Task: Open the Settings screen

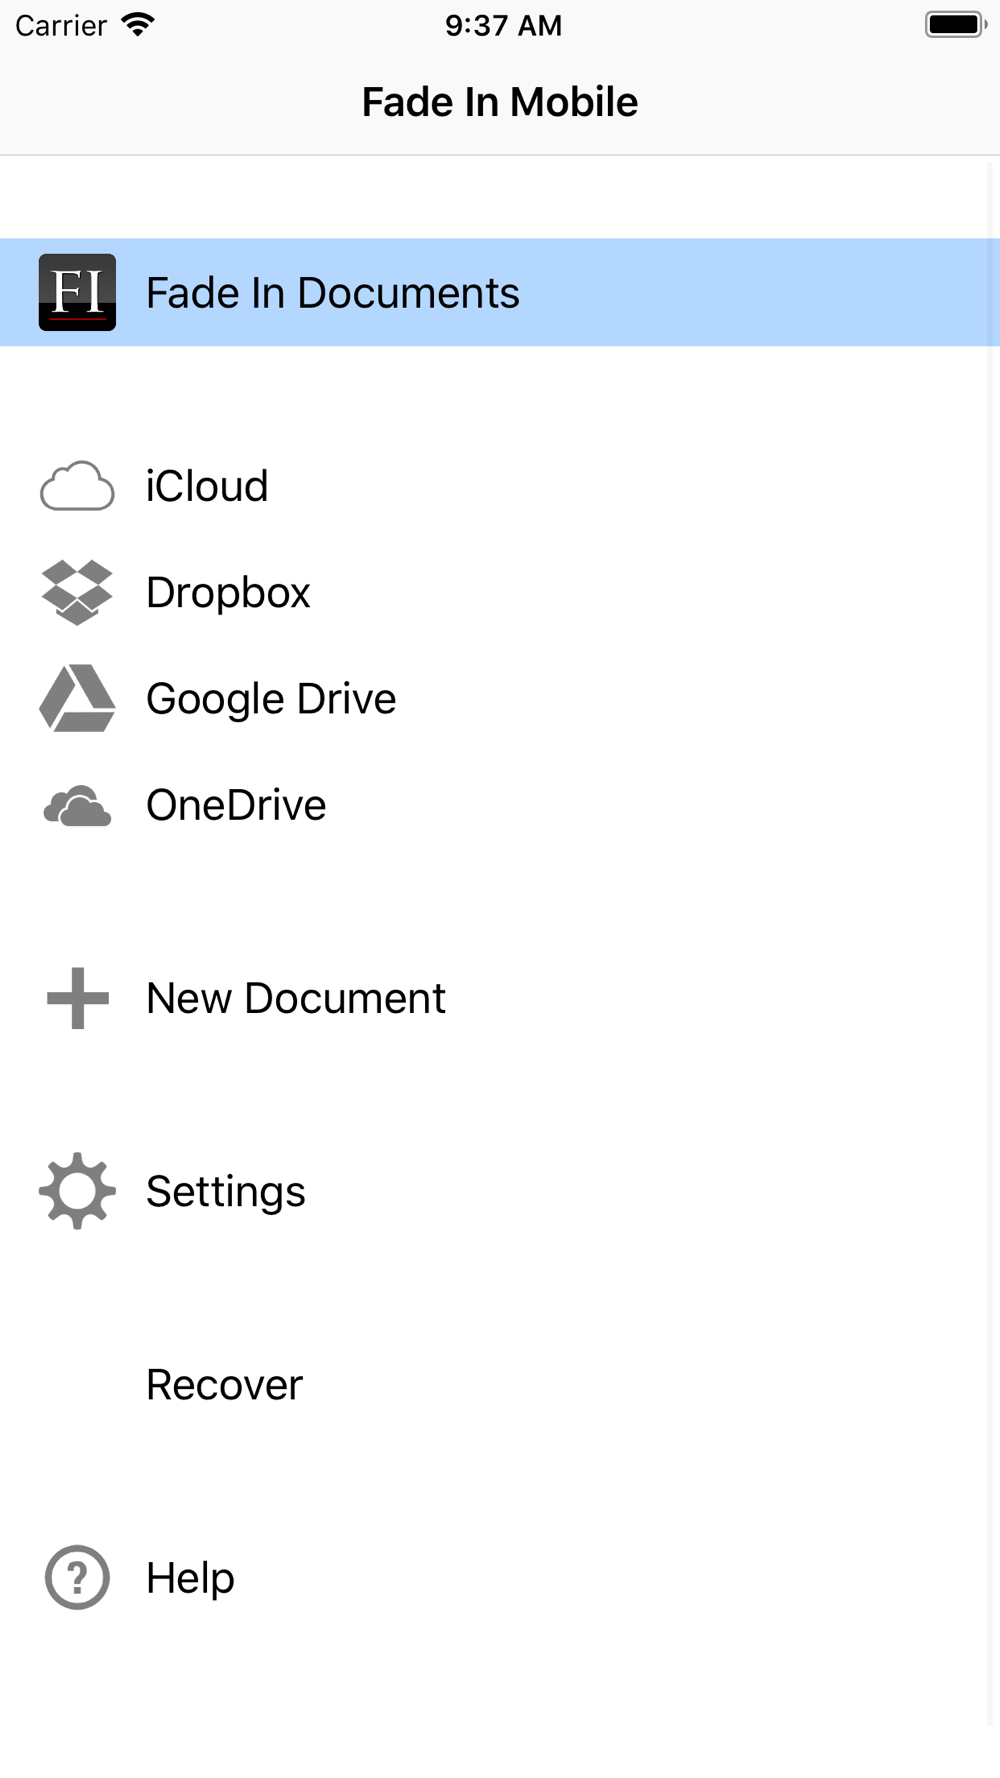Action: [x=500, y=1191]
